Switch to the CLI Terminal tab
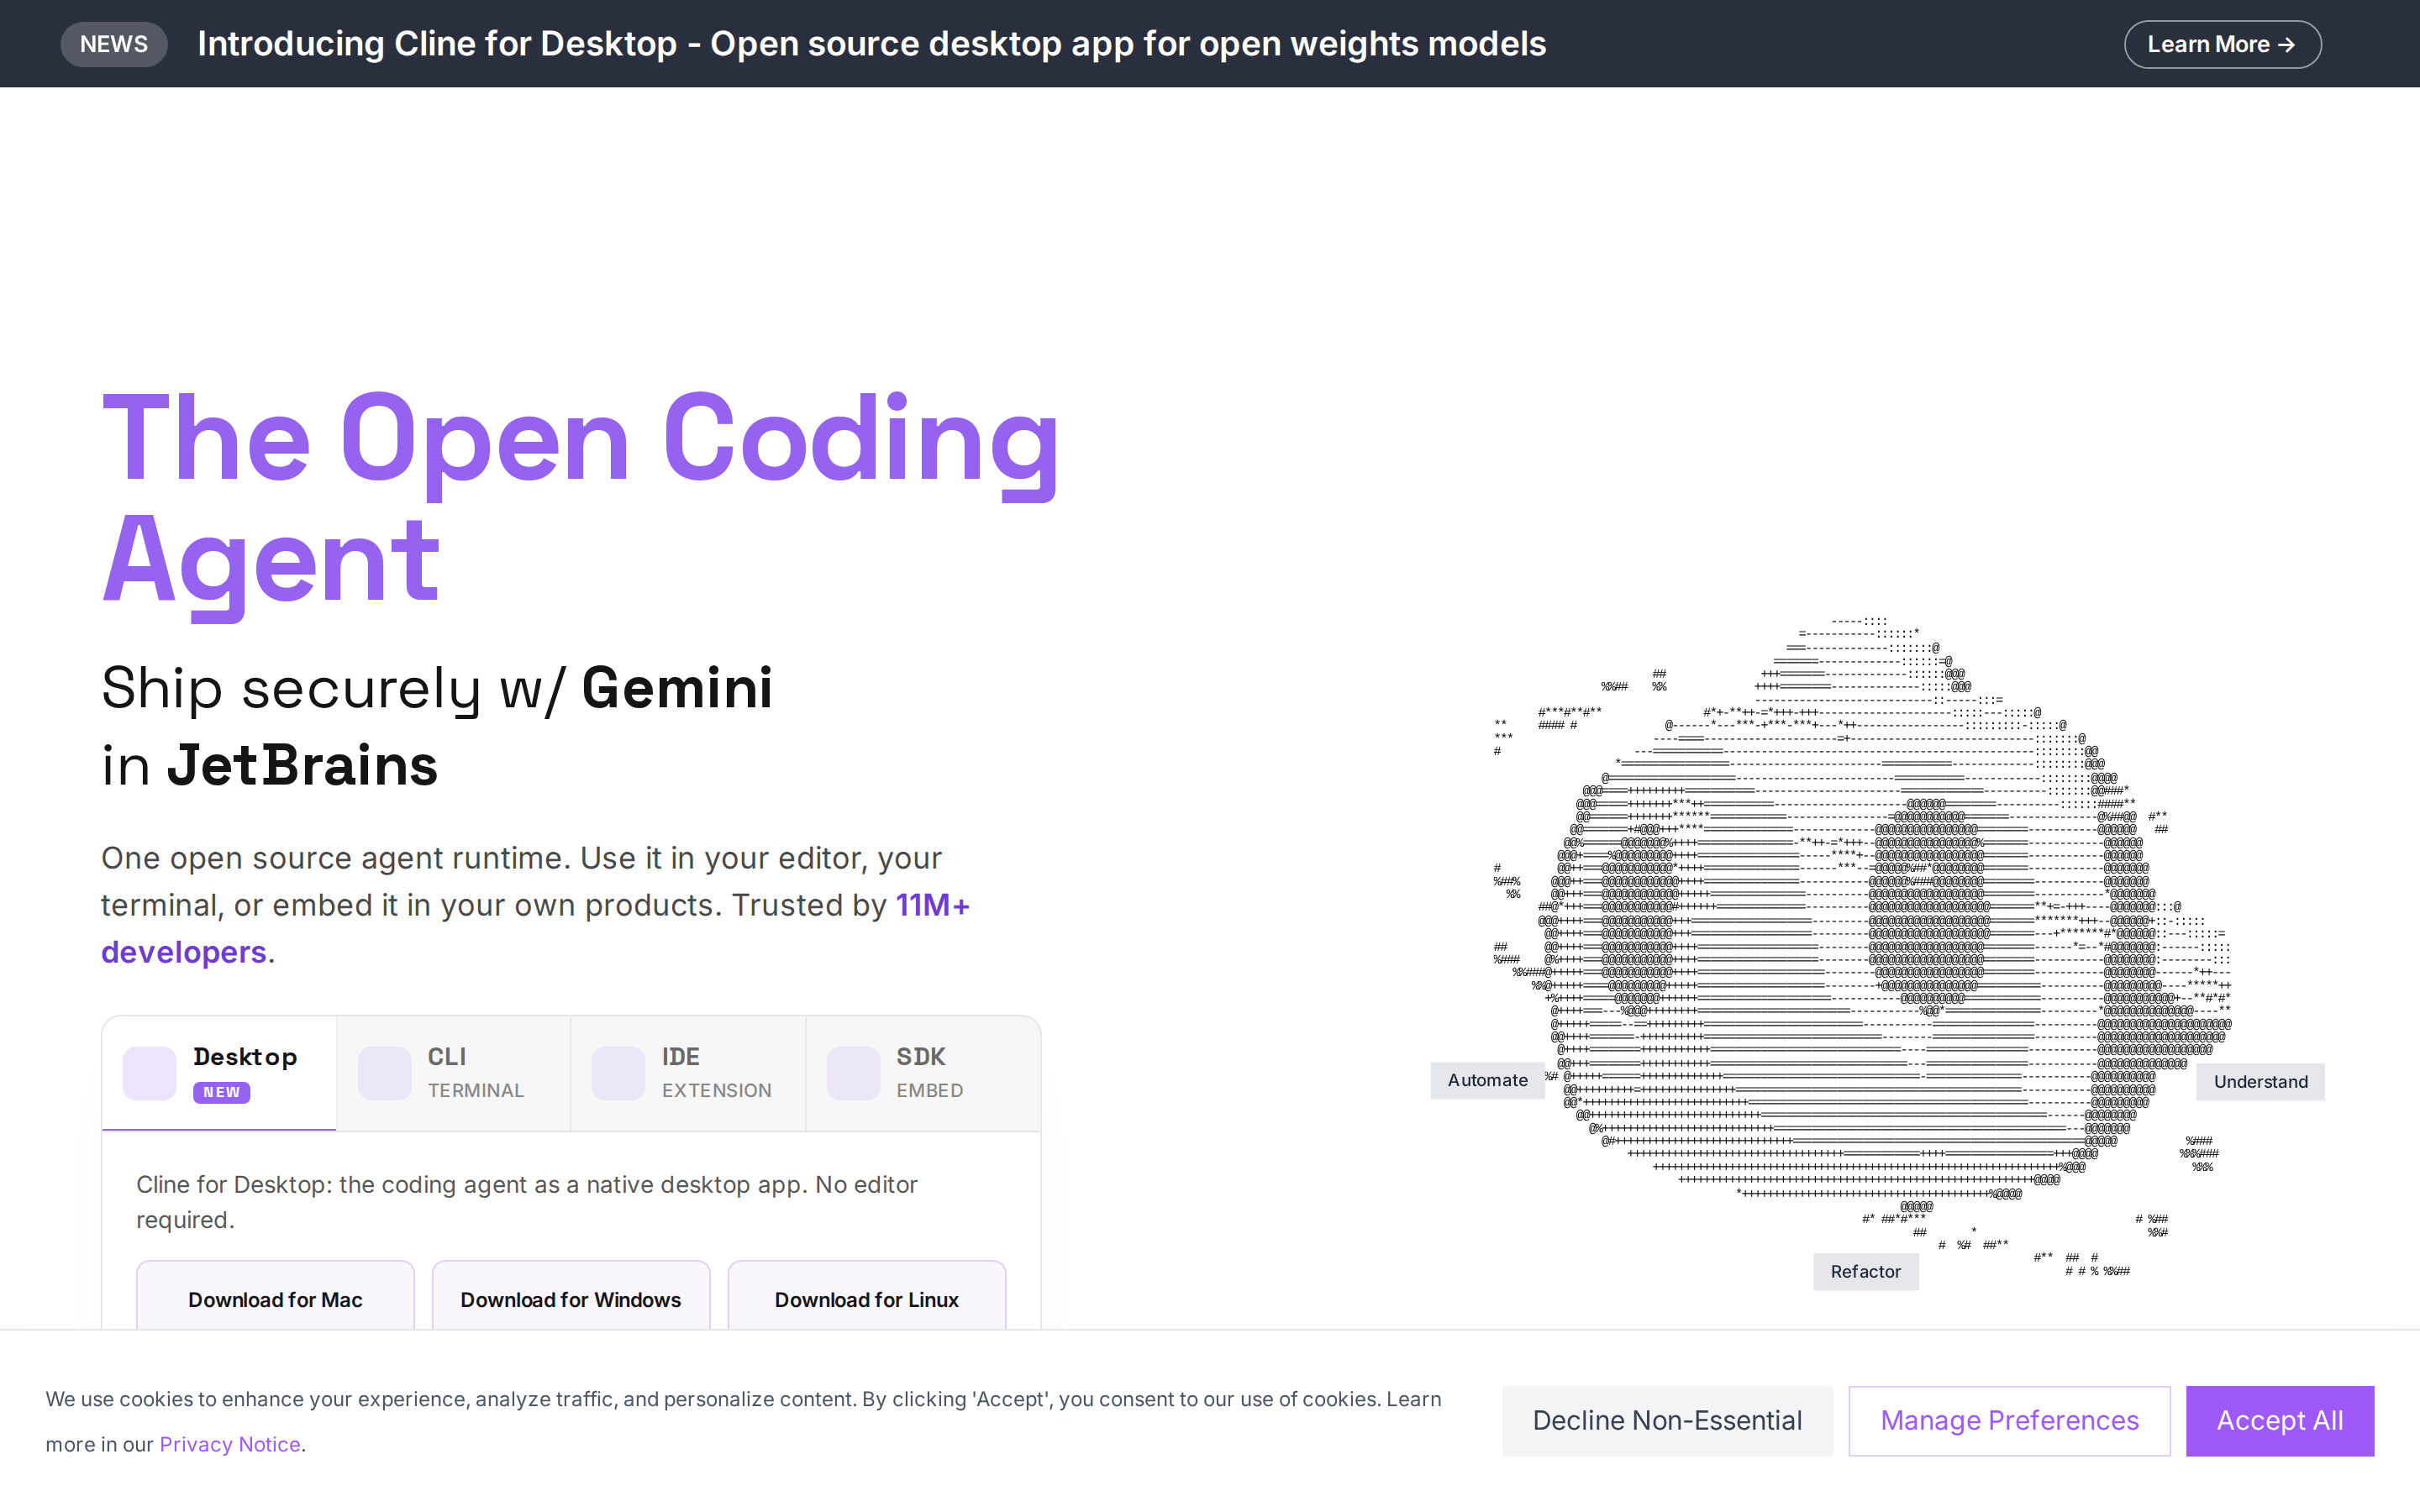 (x=453, y=1073)
